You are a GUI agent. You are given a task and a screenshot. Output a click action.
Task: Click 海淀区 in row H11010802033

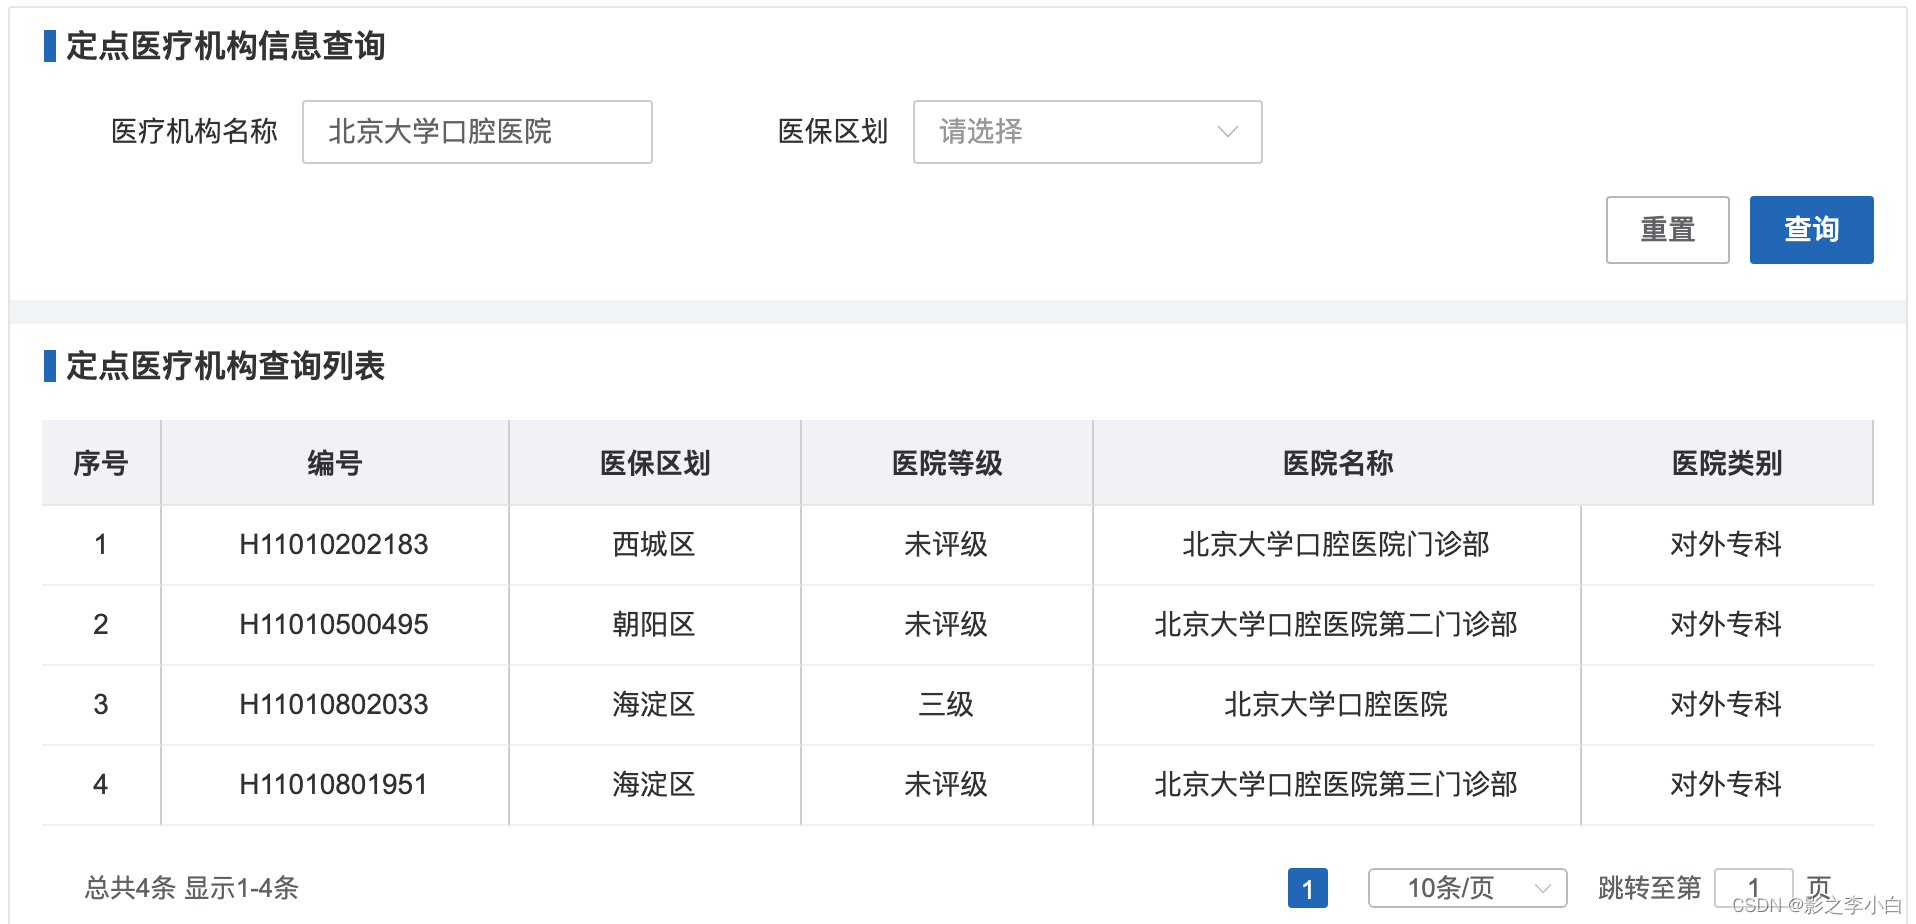pos(654,704)
